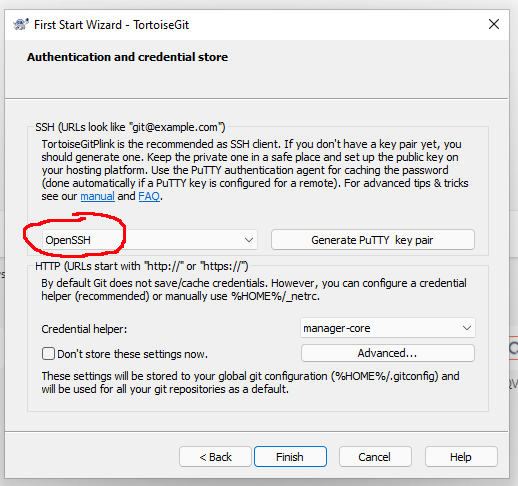Select the OpenSSH text in the combo box

pos(68,240)
